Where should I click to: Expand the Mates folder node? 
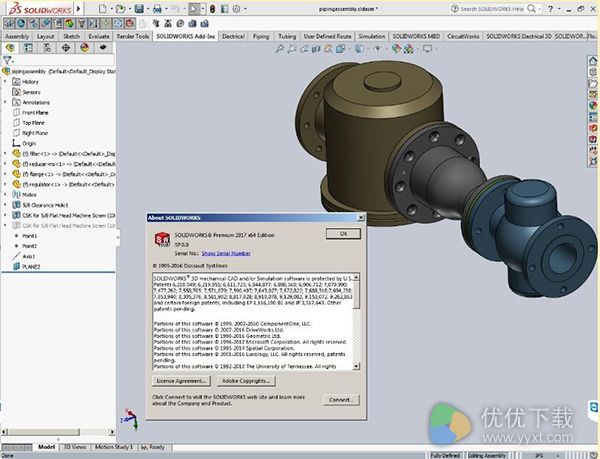5,195
